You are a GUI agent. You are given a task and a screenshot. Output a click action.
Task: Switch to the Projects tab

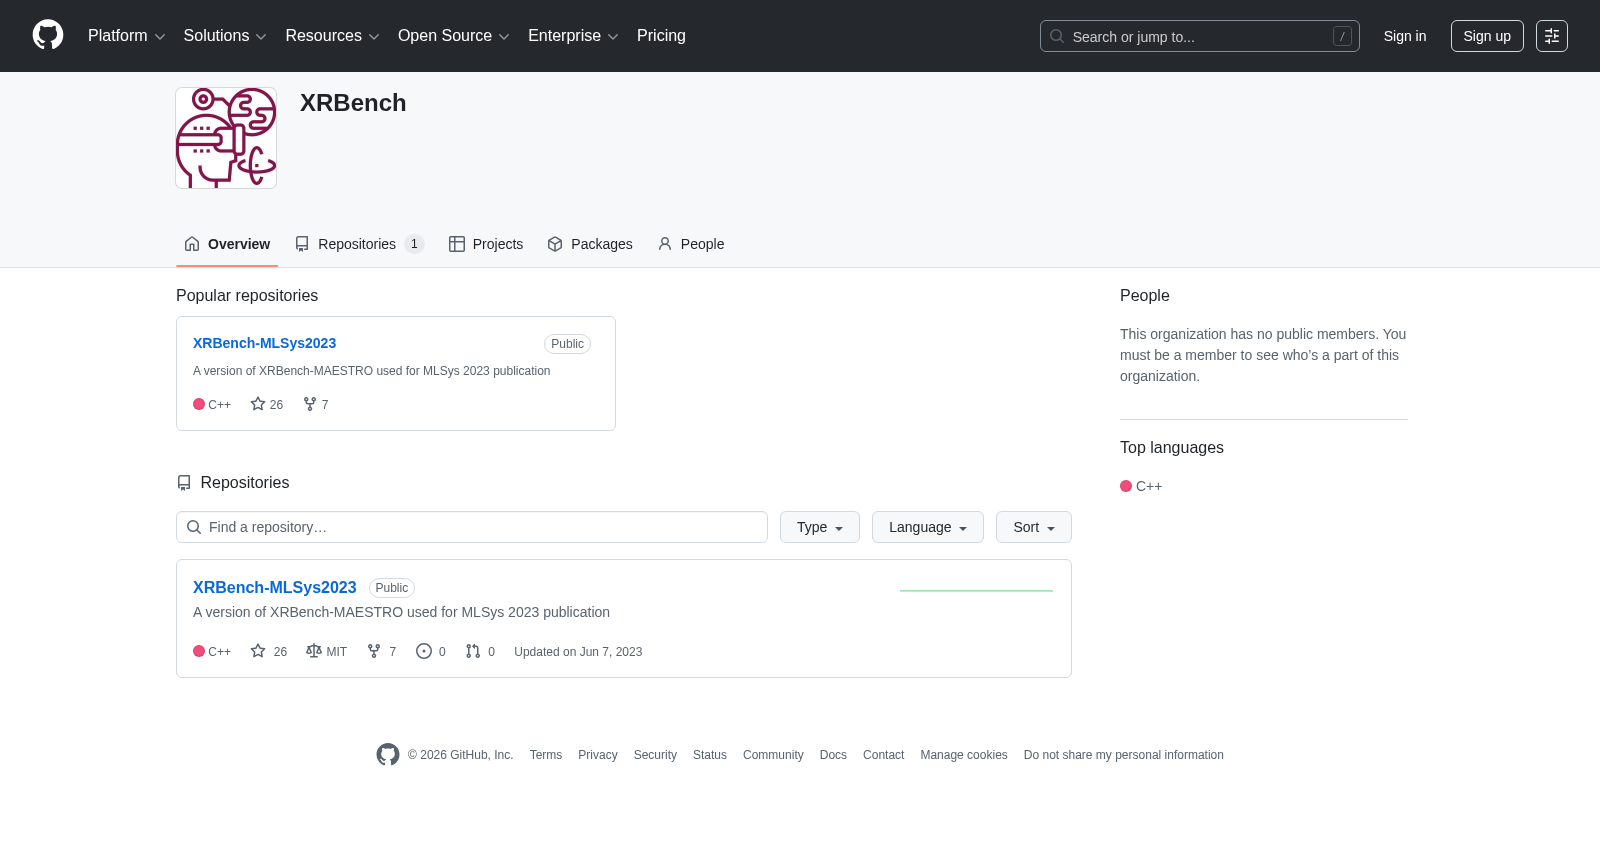pyautogui.click(x=486, y=244)
